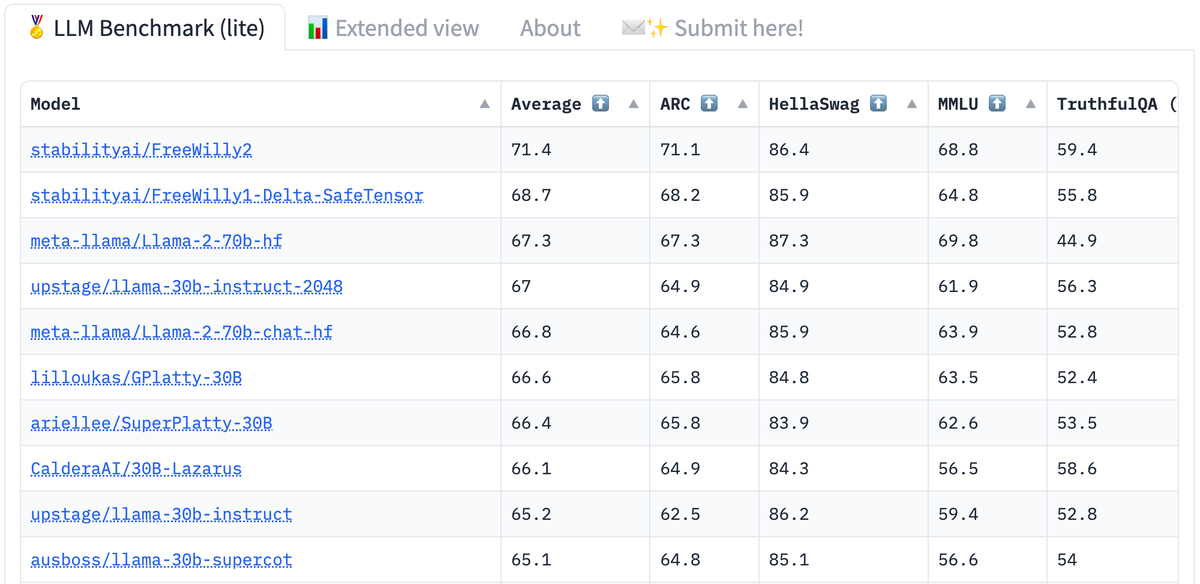Open lilloukas/GPlatty-30B model link
This screenshot has height=584, width=1200.
tap(136, 378)
